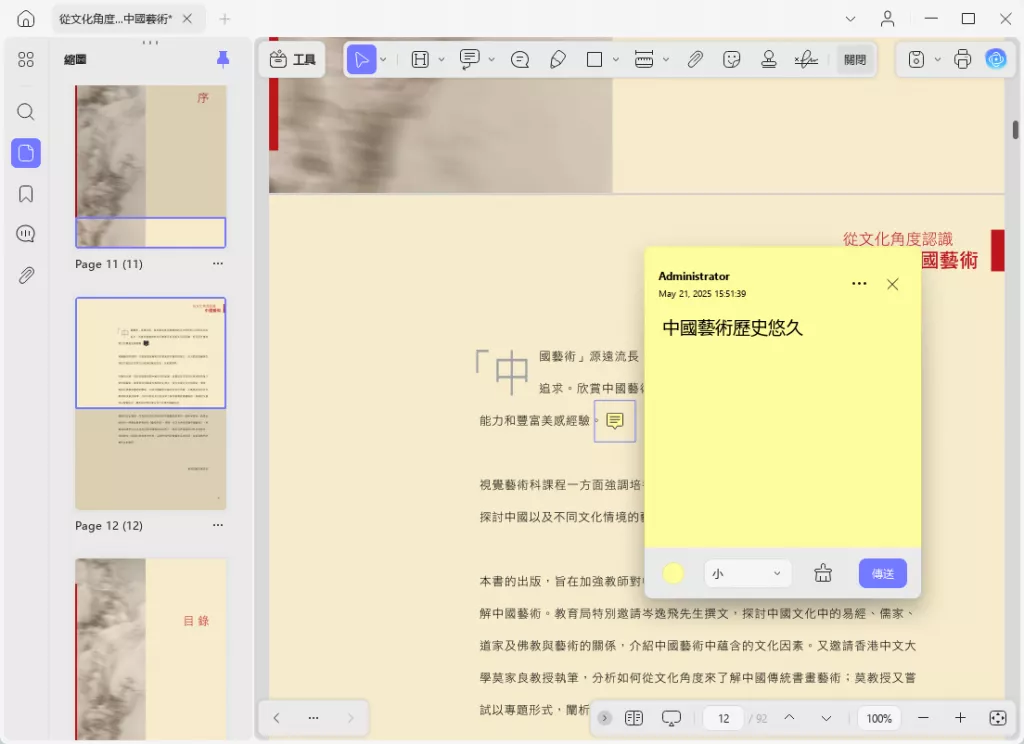Click the note text 中國藝術歷史悠久
This screenshot has height=744, width=1024.
(732, 328)
